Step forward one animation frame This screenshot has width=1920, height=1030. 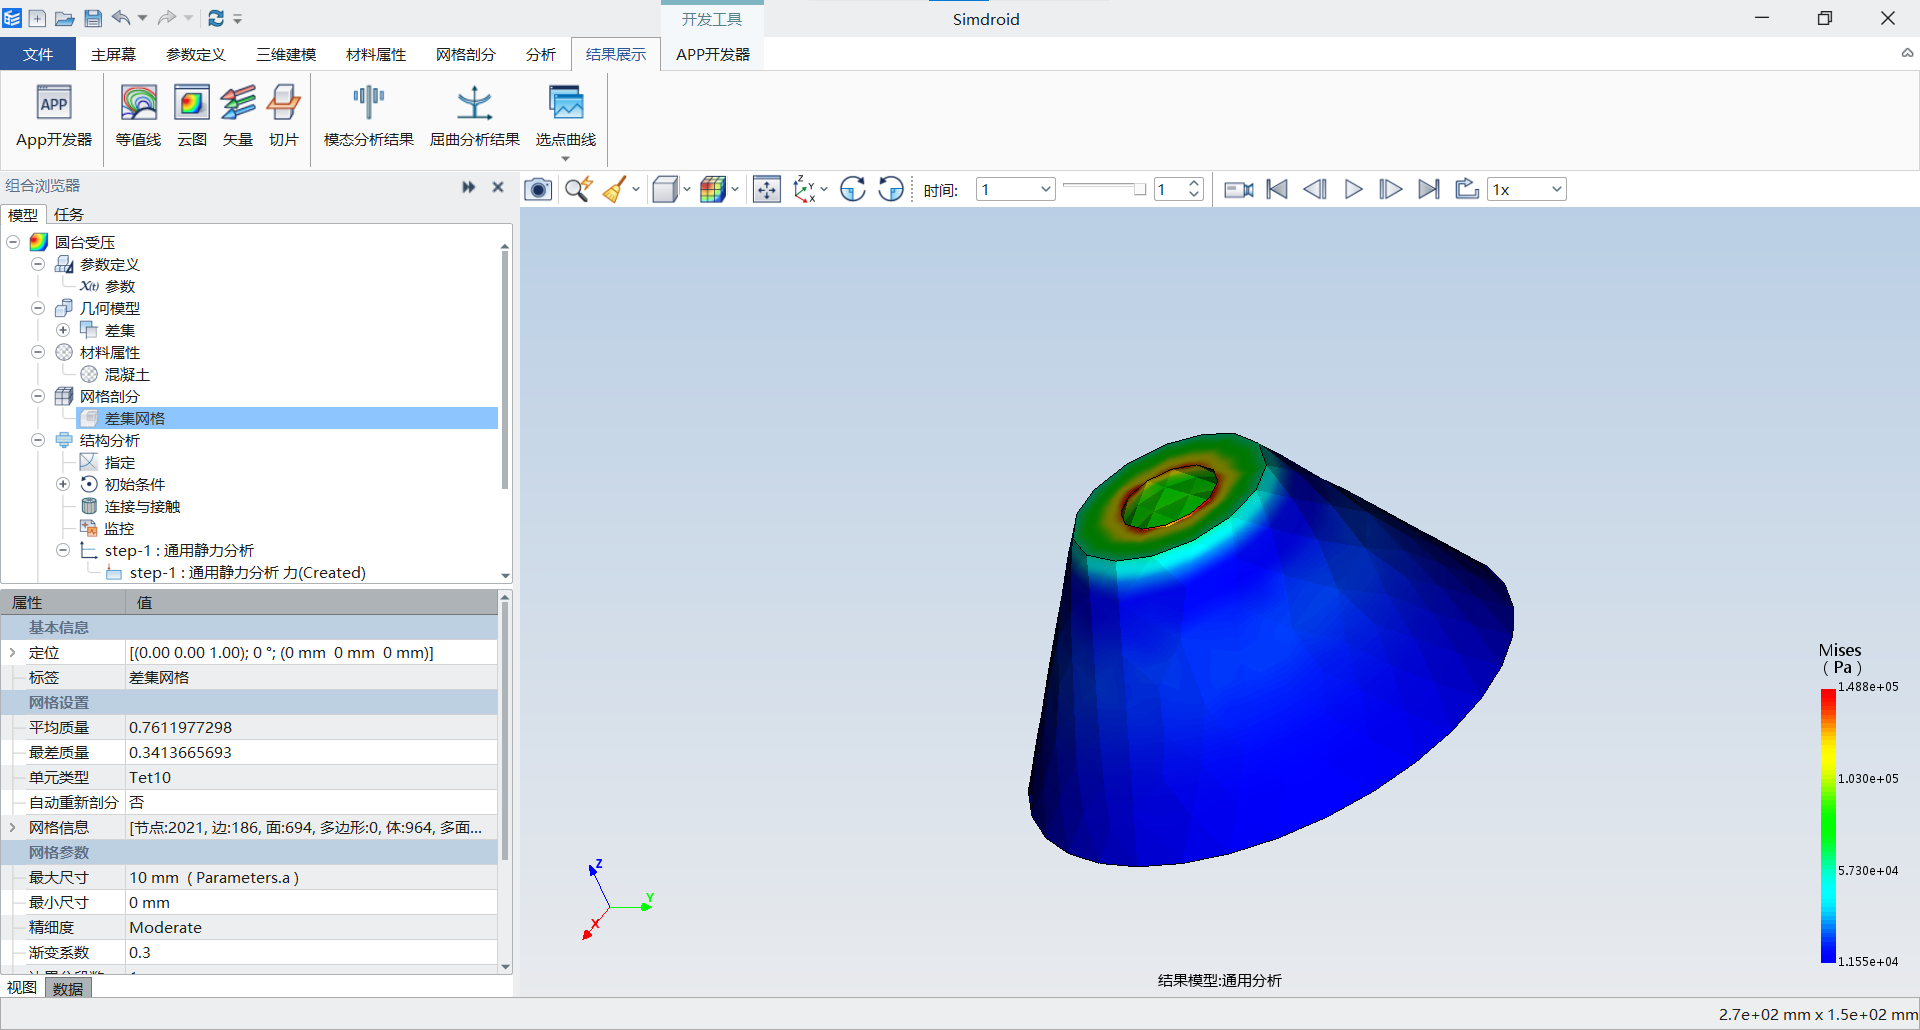[1391, 189]
